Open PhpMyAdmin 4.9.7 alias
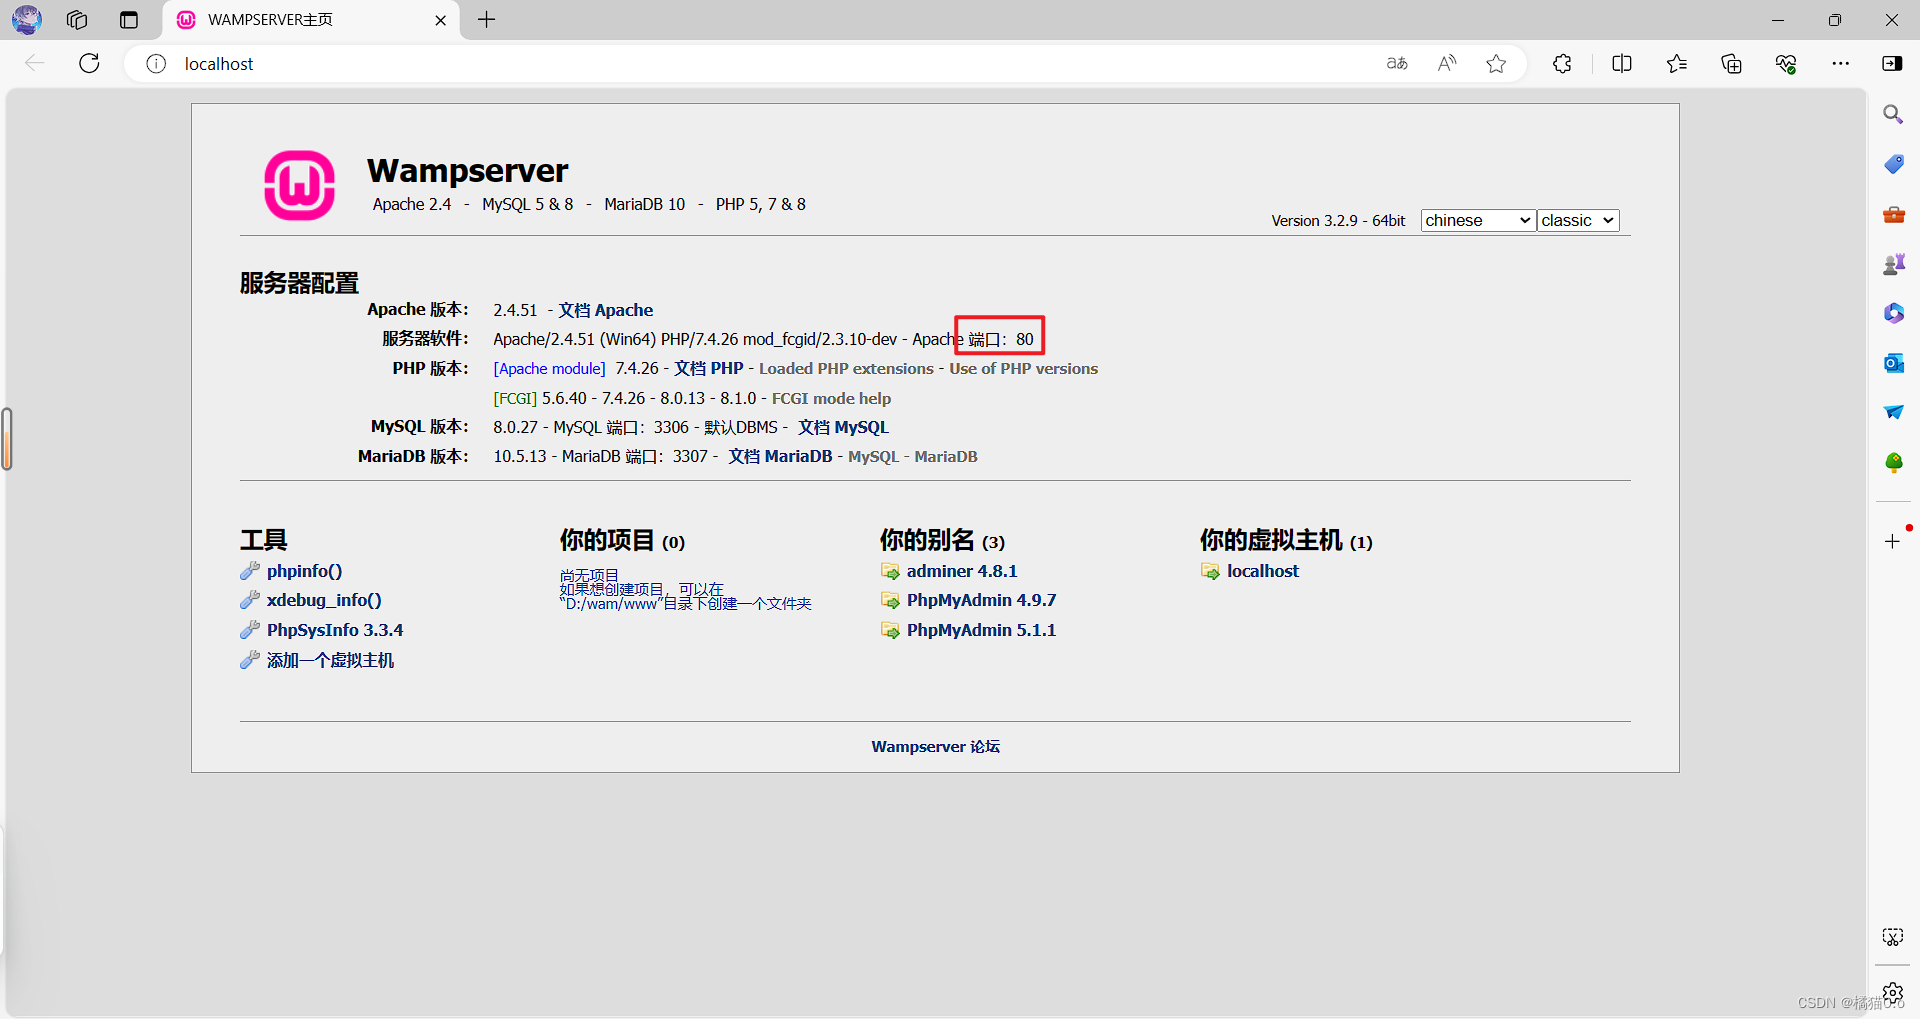The height and width of the screenshot is (1019, 1920). click(981, 600)
